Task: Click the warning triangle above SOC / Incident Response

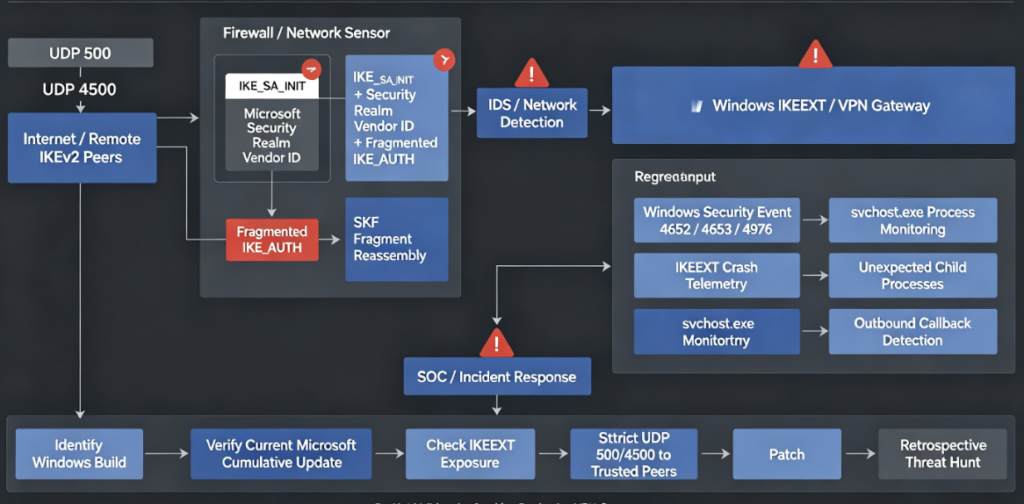Action: click(497, 342)
